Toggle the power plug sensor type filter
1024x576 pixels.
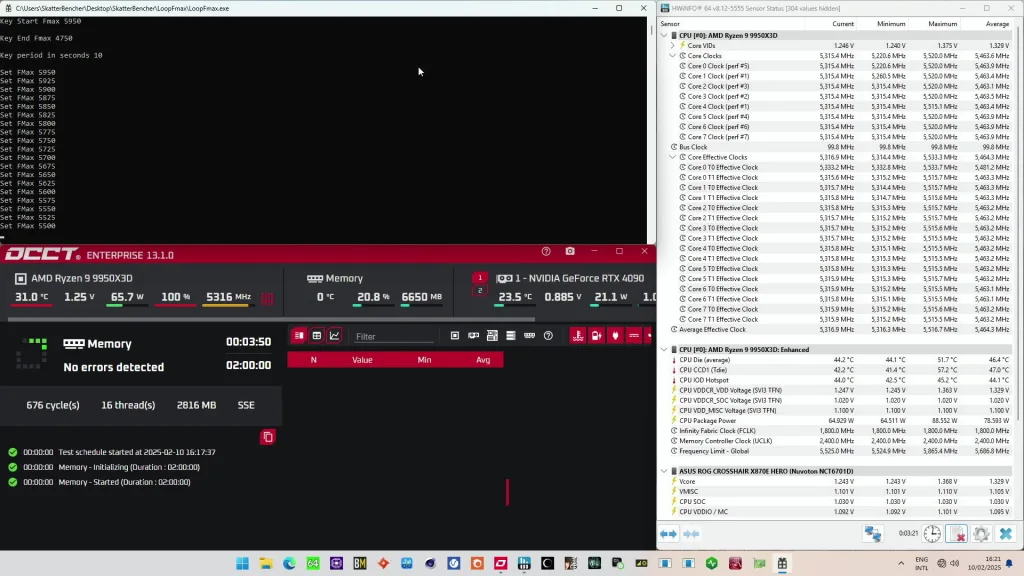click(x=615, y=336)
